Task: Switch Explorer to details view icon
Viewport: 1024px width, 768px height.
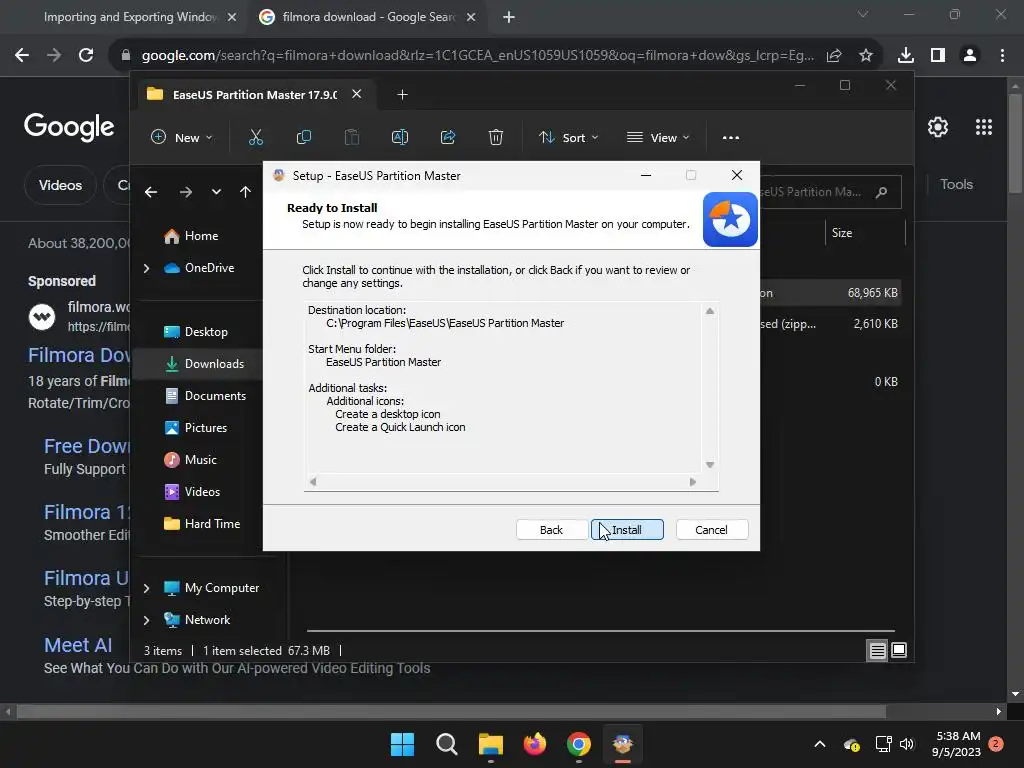Action: (877, 650)
